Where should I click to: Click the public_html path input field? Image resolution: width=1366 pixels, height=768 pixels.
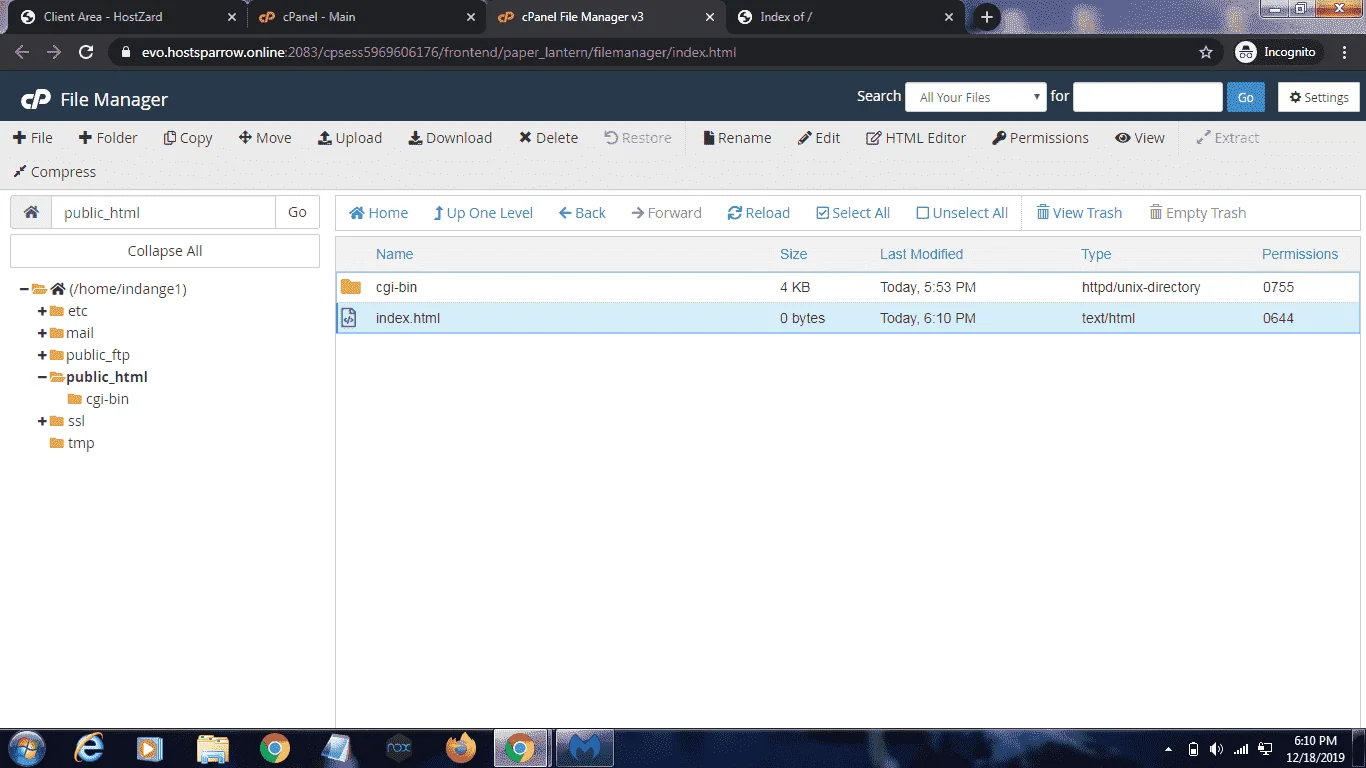click(163, 212)
